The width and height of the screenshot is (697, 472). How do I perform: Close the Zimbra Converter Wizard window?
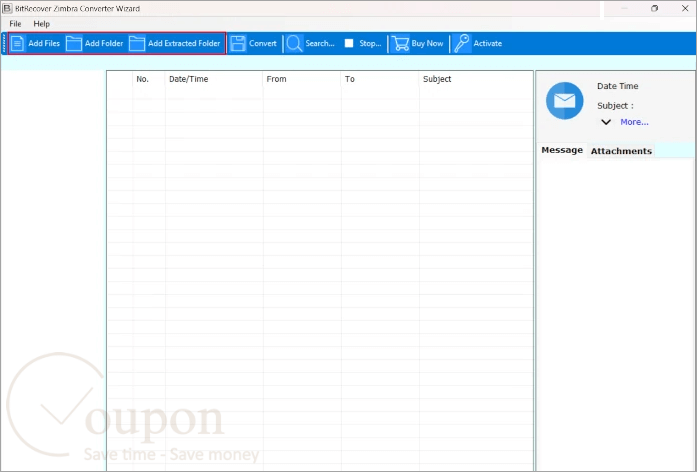pos(685,8)
